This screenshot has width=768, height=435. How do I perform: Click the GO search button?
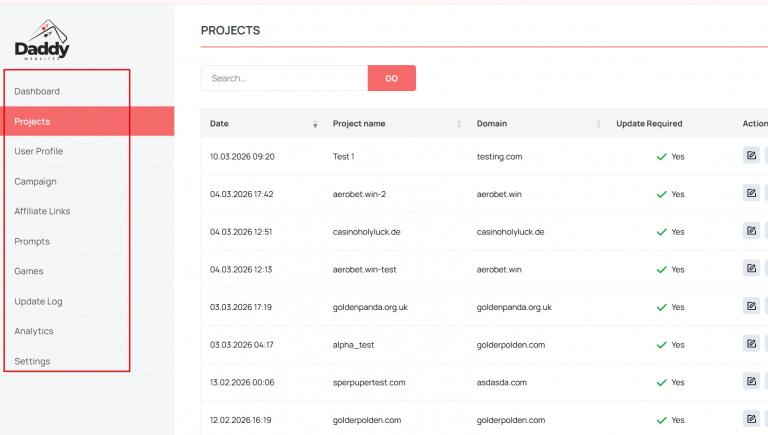(391, 78)
